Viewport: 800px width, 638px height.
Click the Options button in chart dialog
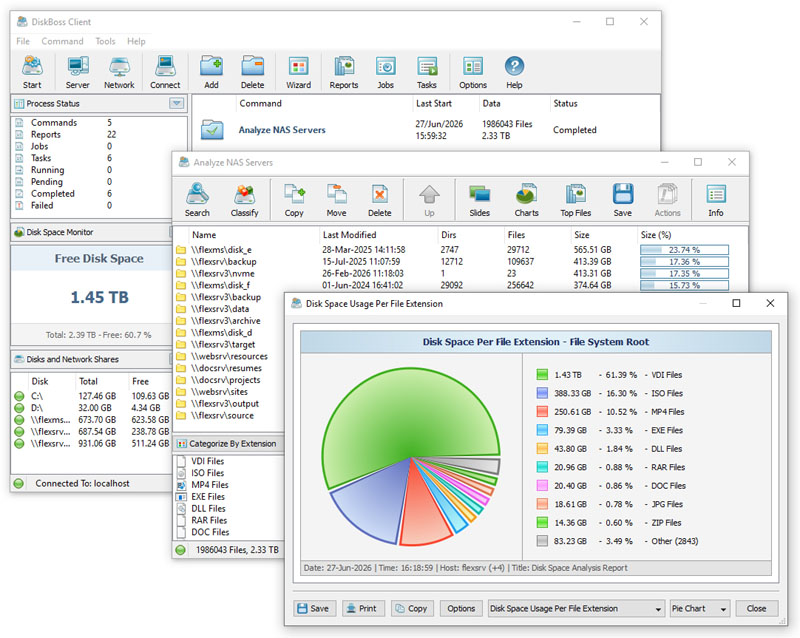point(461,608)
